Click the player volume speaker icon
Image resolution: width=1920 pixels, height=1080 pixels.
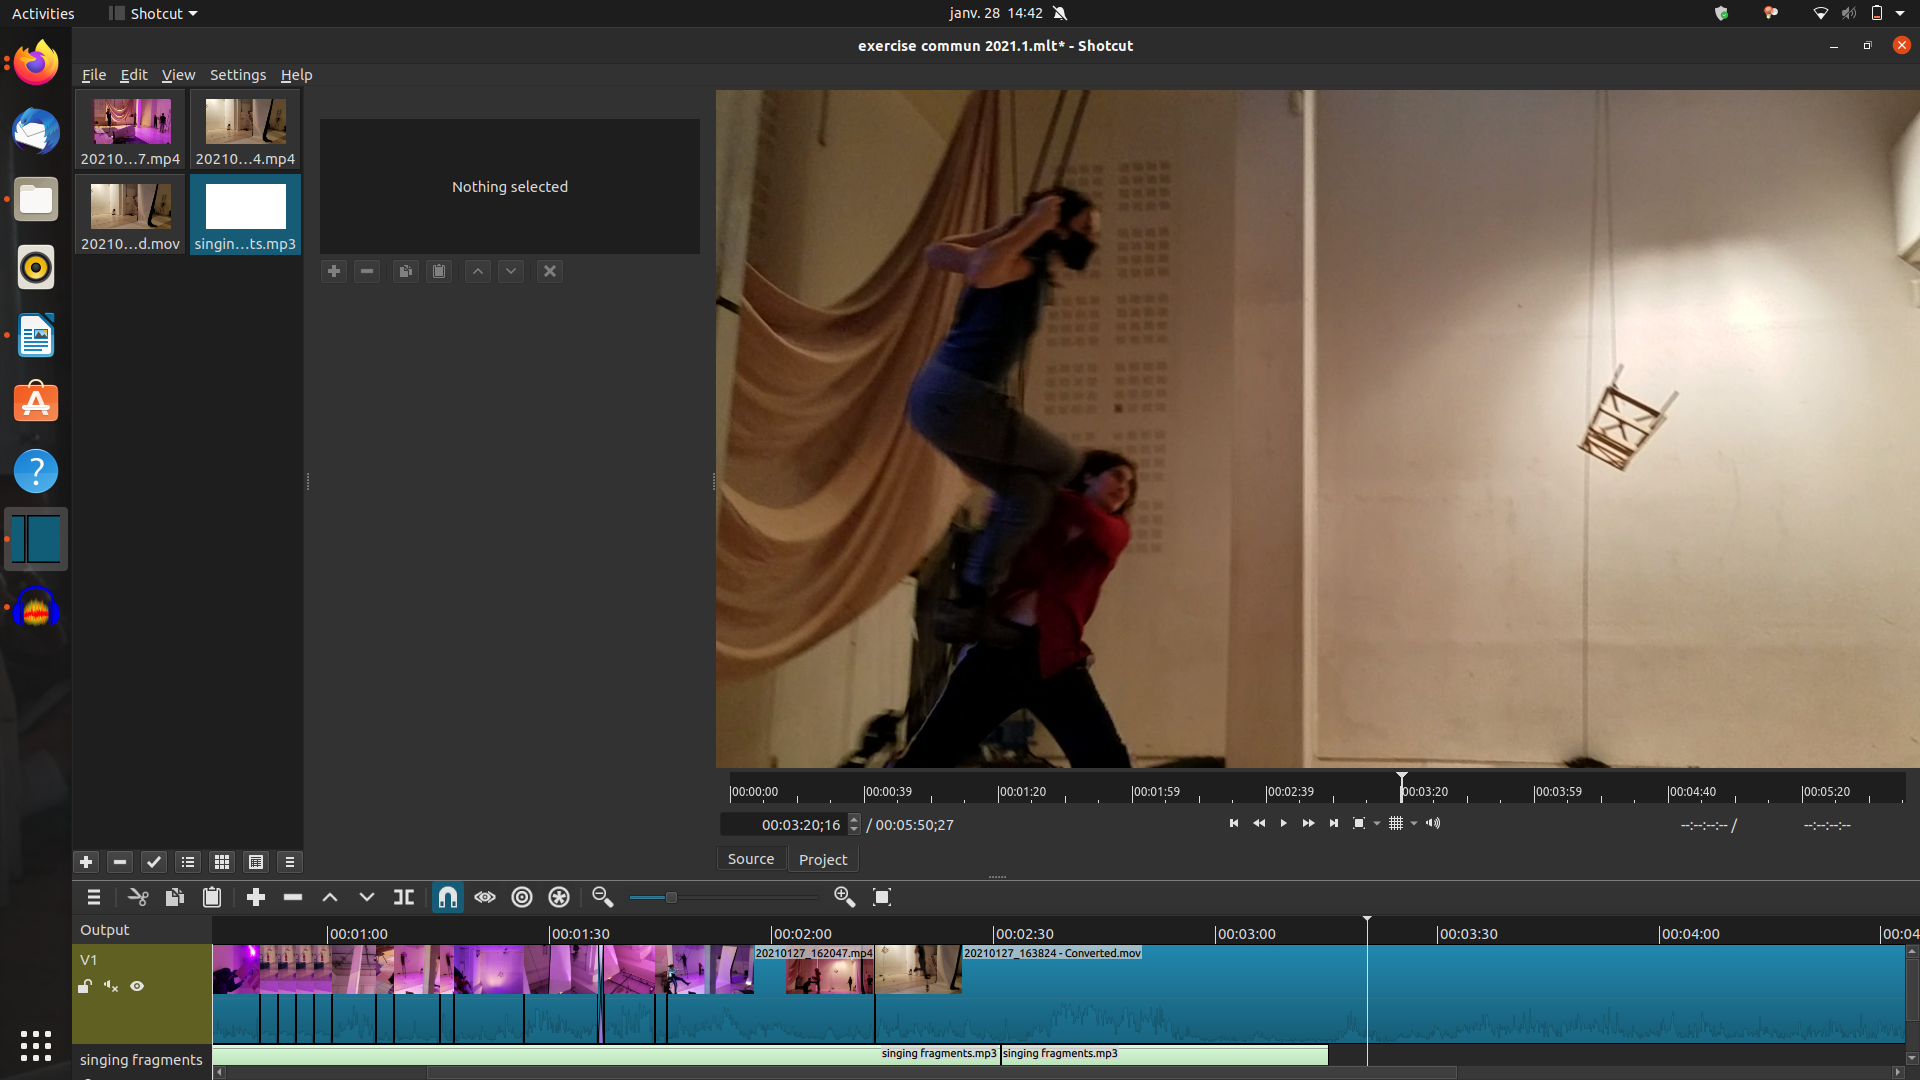tap(1433, 823)
